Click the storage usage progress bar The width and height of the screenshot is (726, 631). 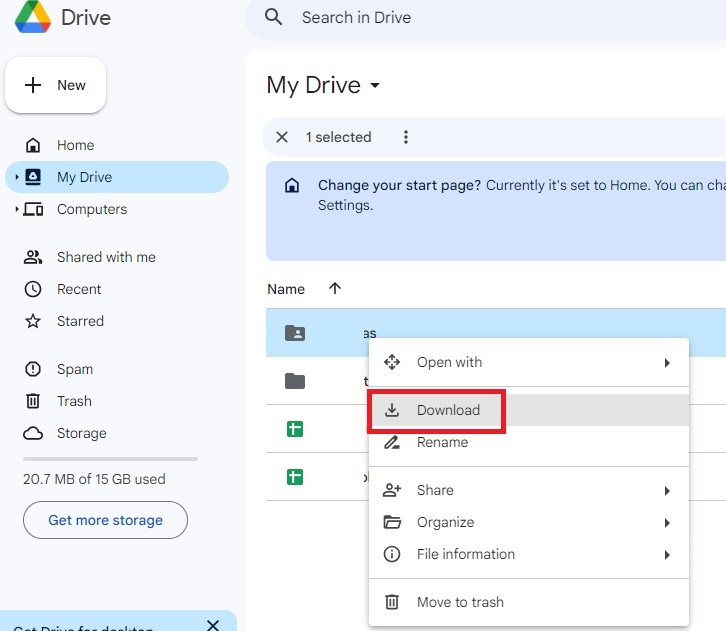tap(110, 459)
